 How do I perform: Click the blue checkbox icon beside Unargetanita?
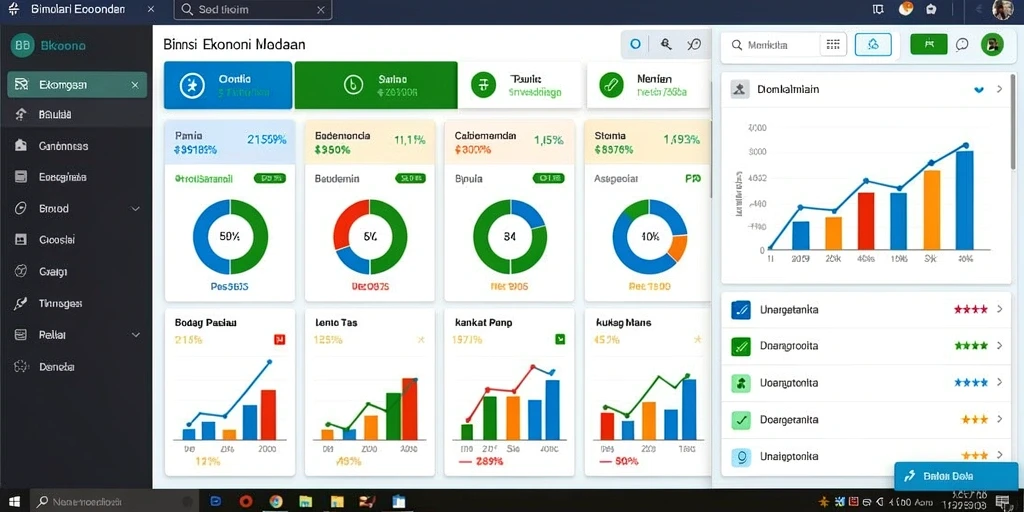click(x=741, y=310)
